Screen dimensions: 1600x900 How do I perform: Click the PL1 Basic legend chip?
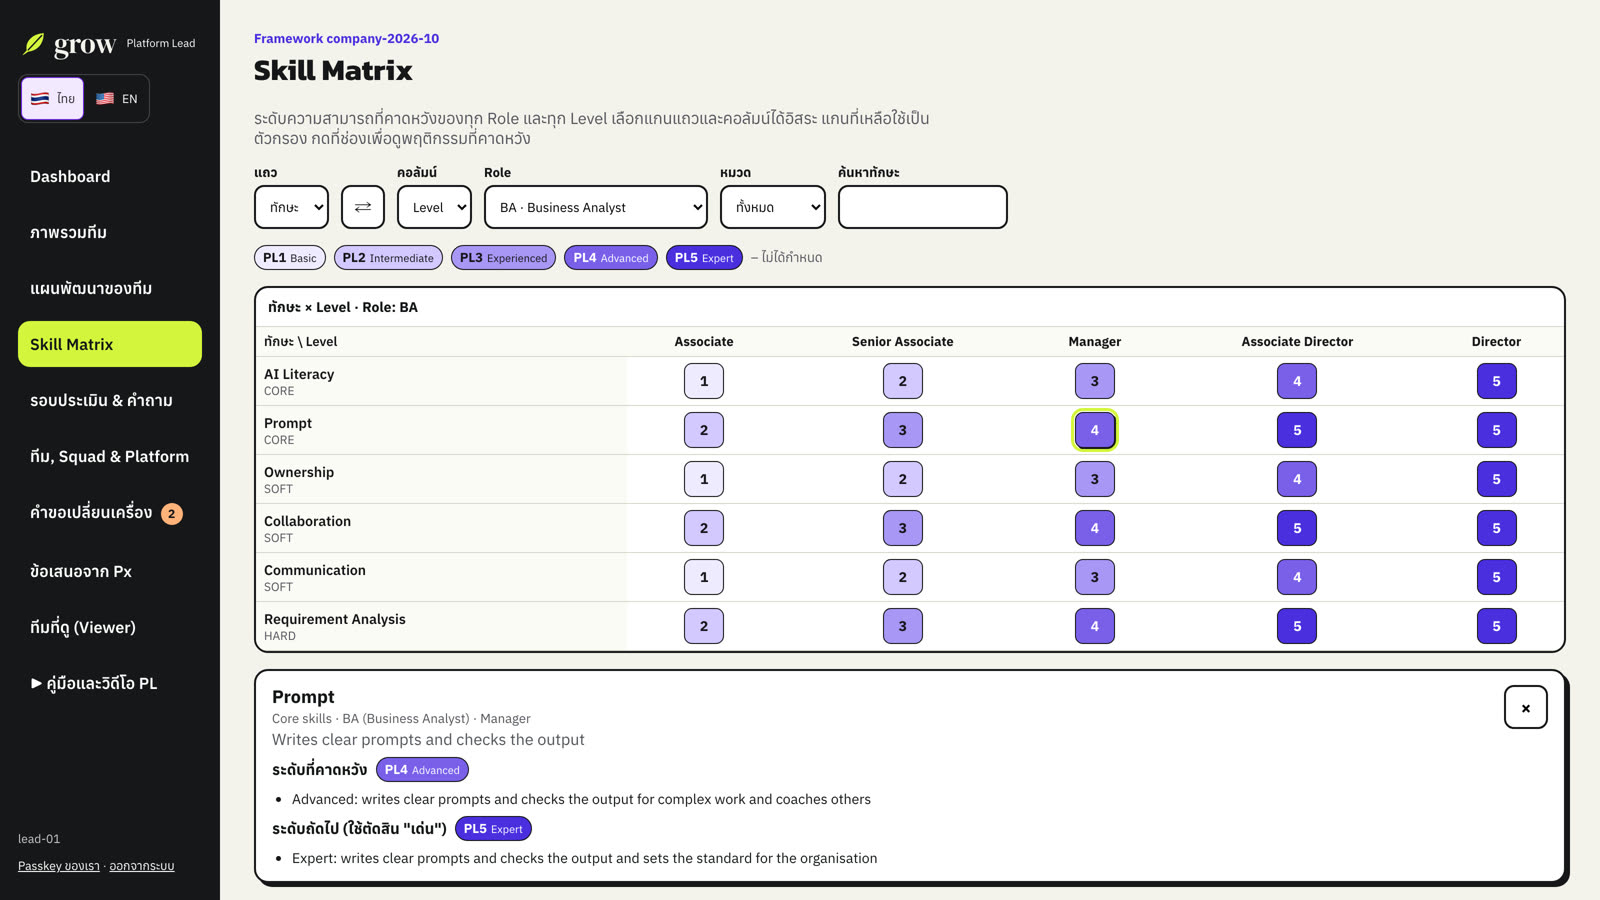click(290, 258)
